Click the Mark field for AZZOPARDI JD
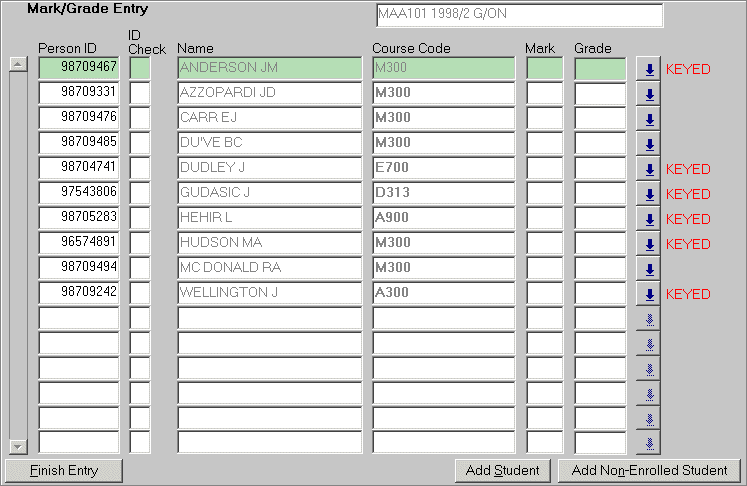Screen dimensions: 747x486 545,93
